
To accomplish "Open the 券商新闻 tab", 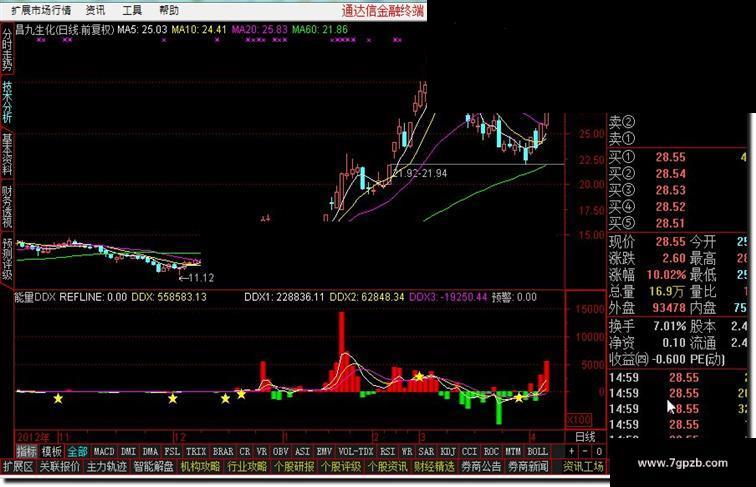I will [527, 467].
